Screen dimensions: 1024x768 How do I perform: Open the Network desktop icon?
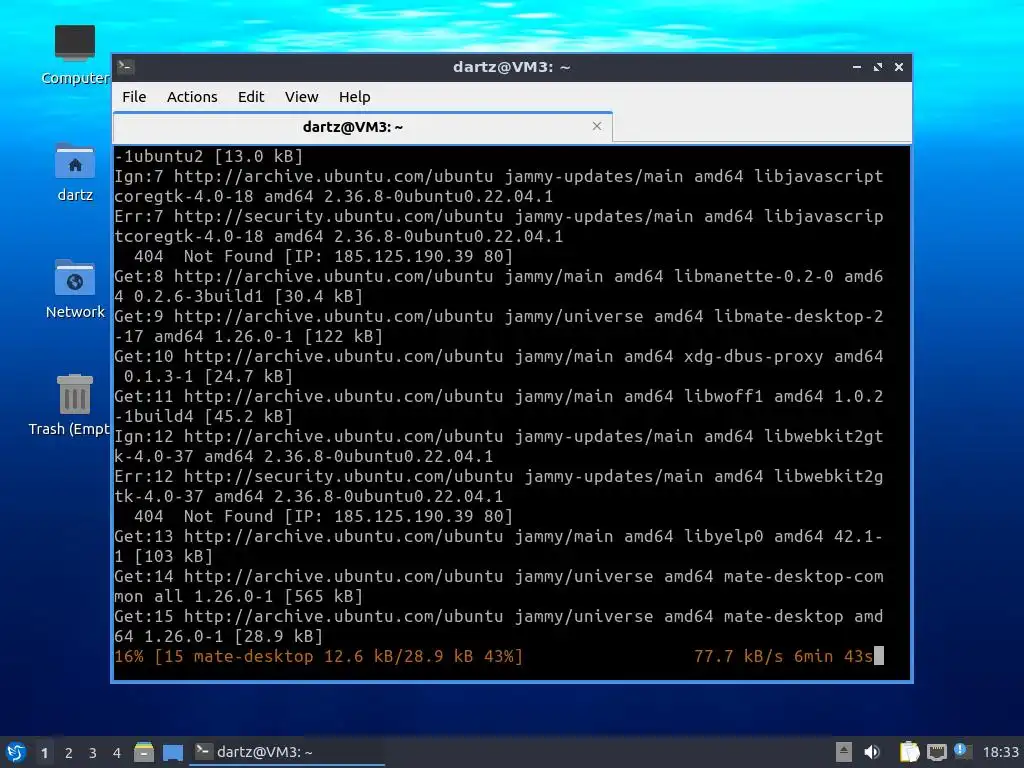coord(74,289)
